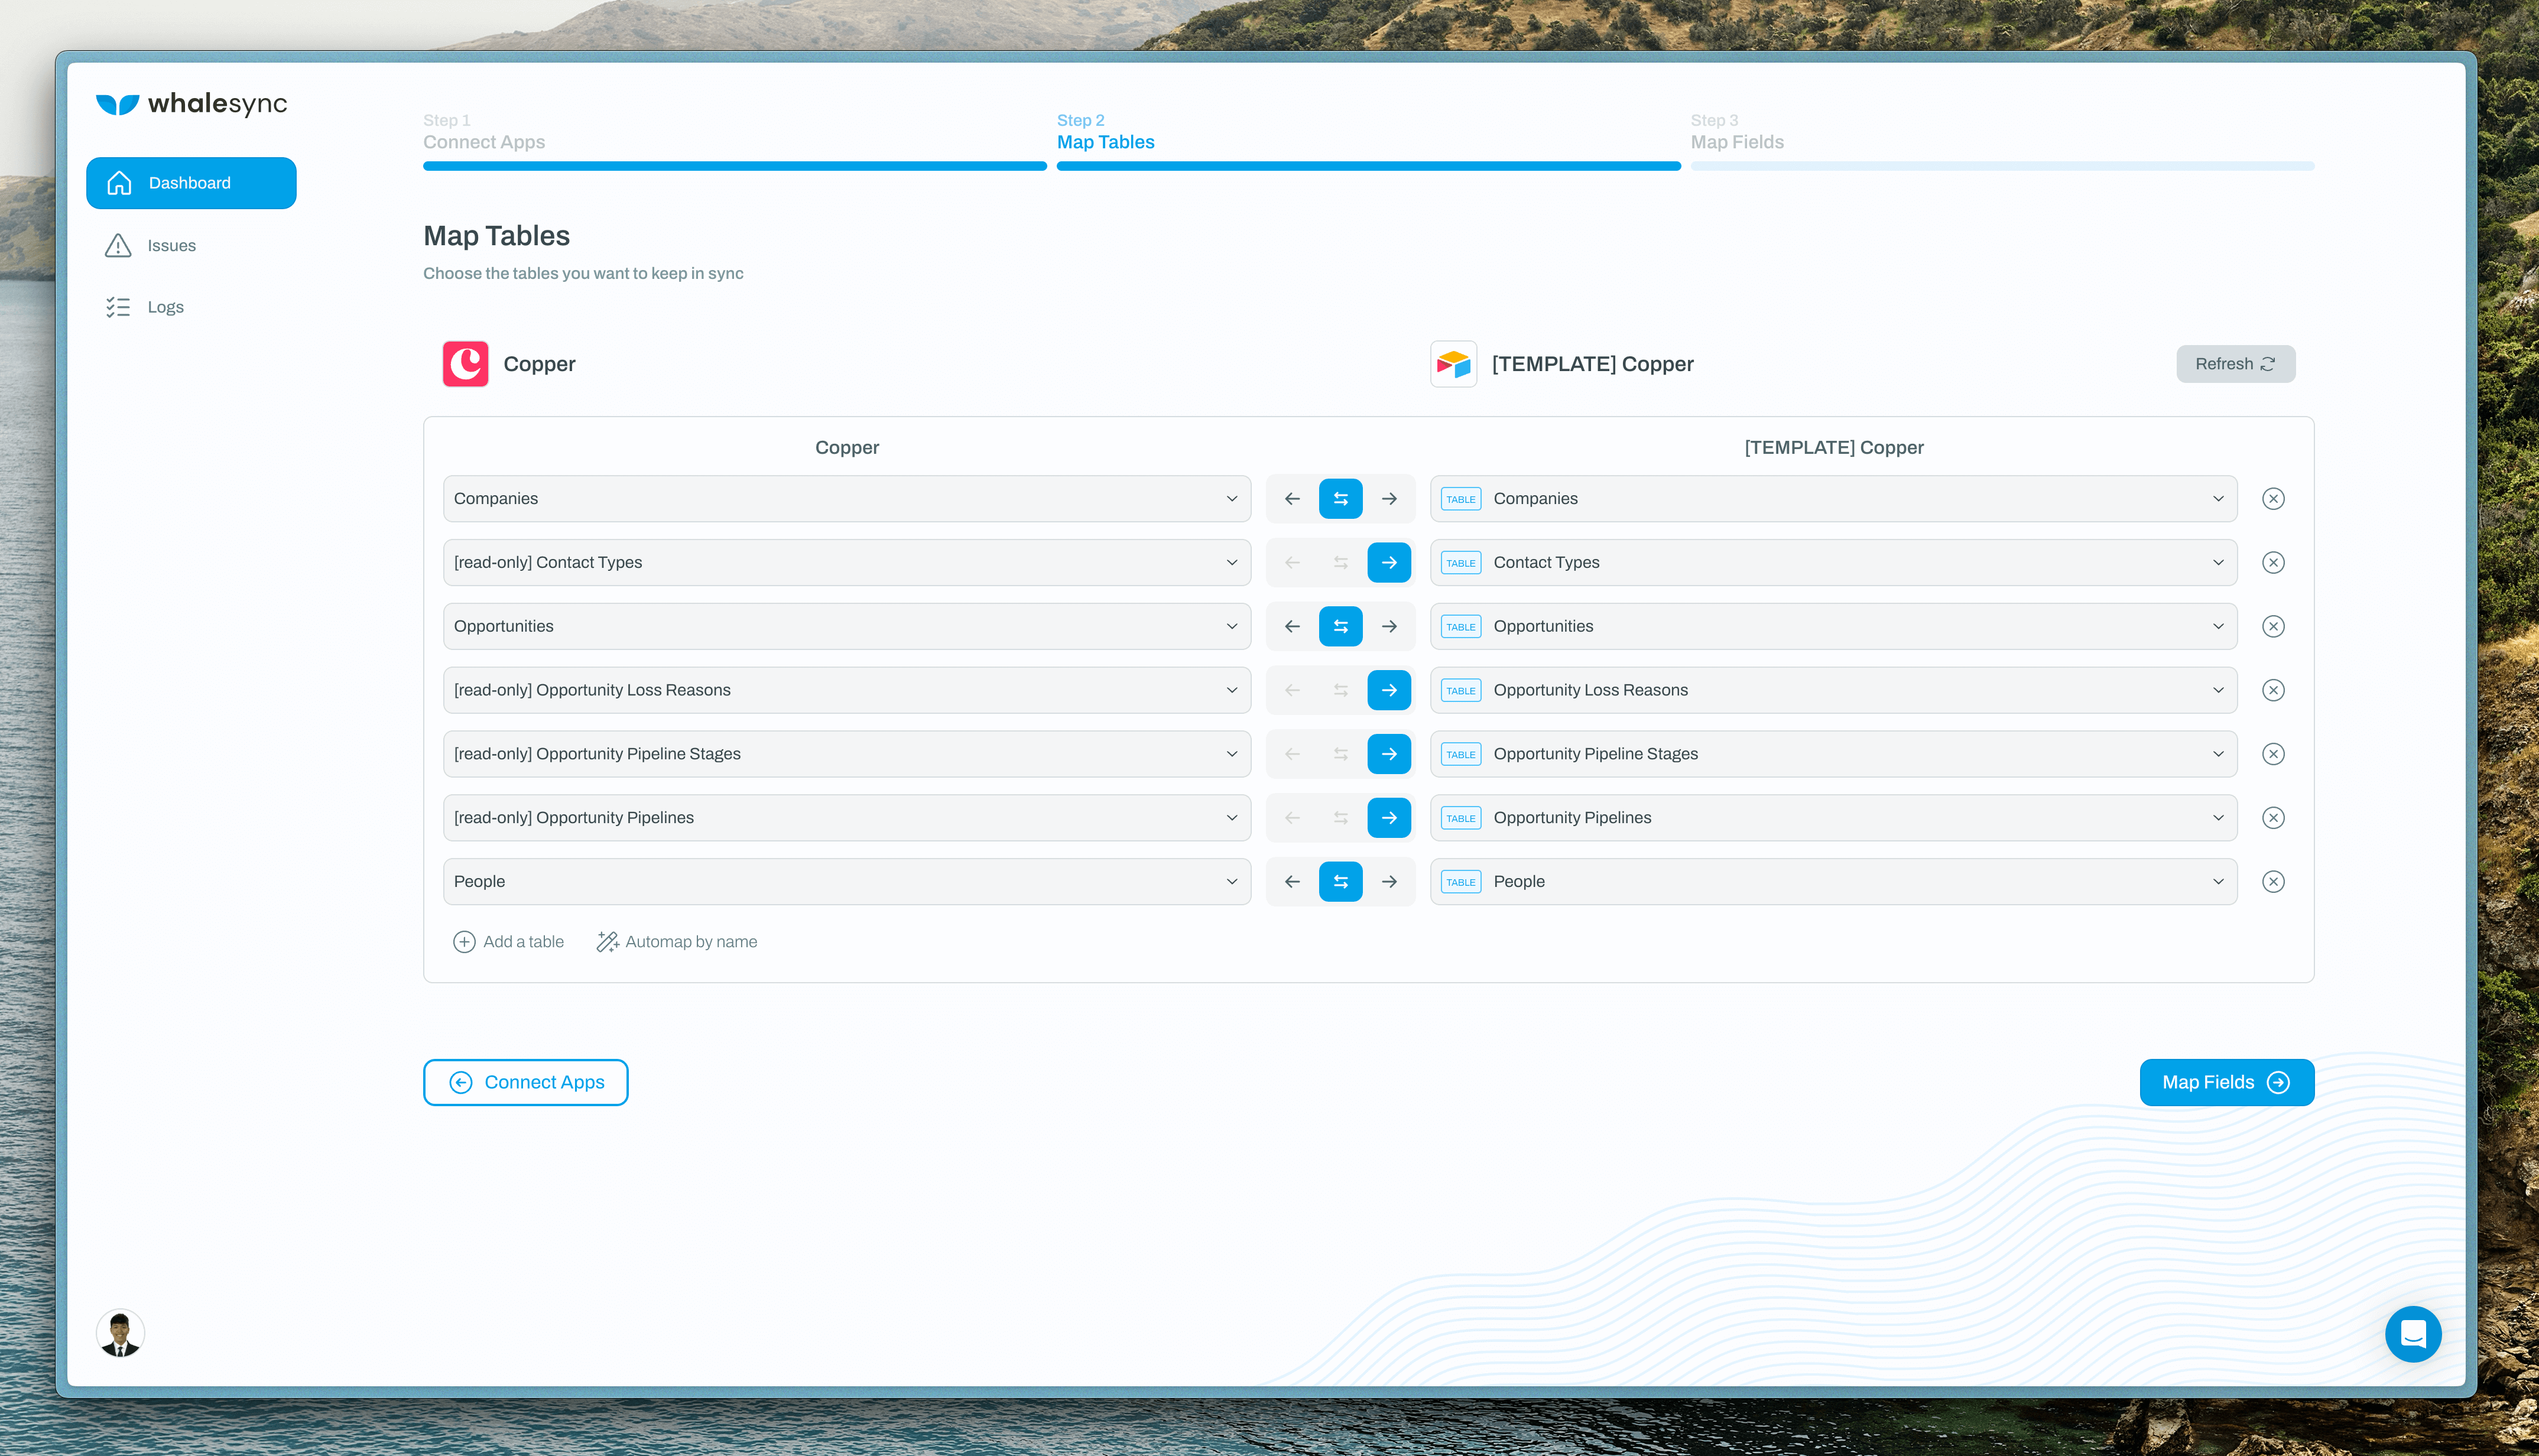Screen dimensions: 2539x1456
Task: Open the user profile avatar
Action: click(120, 1333)
